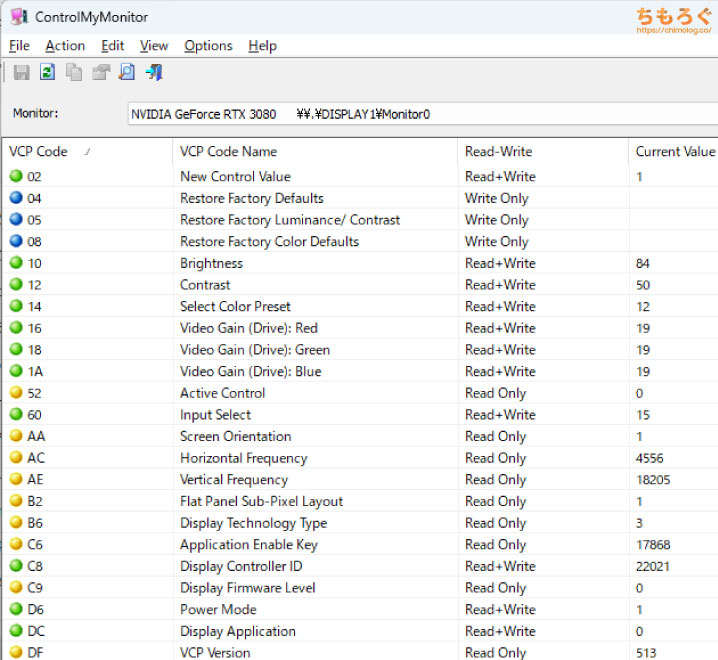Click the Find magnifier toolbar icon
This screenshot has width=718, height=660.
coord(127,72)
